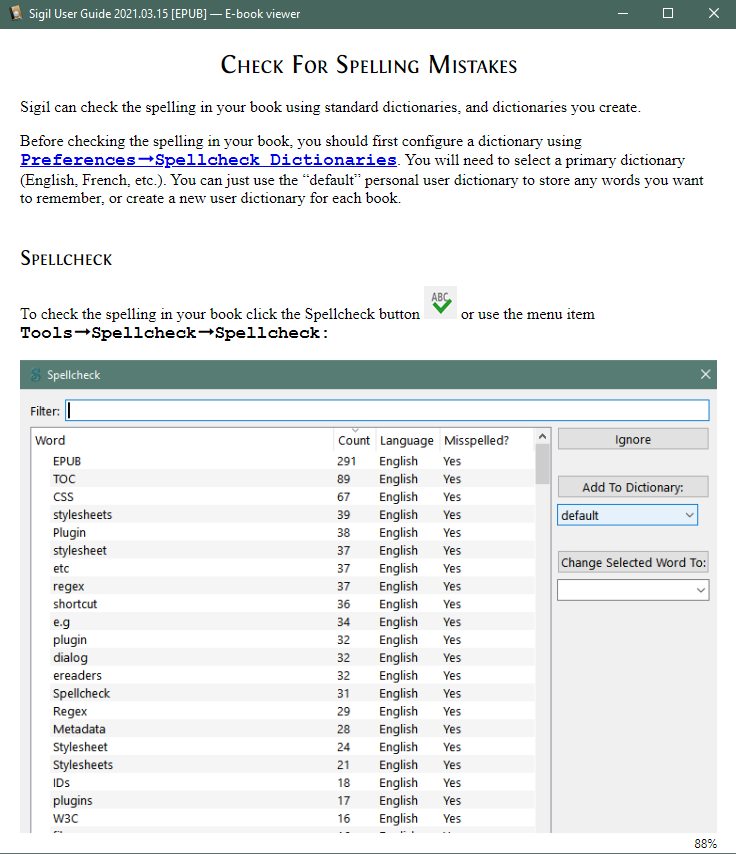Click the Spellcheck ABC checkmark icon

[x=440, y=302]
